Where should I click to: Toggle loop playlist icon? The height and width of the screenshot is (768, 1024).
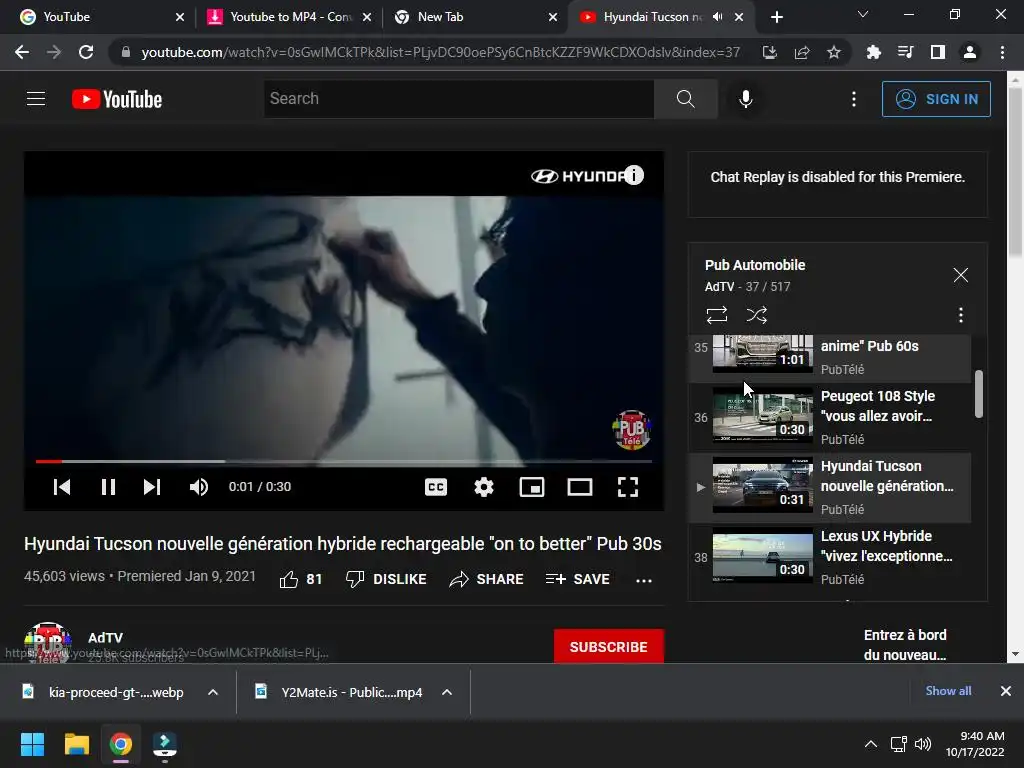[717, 315]
